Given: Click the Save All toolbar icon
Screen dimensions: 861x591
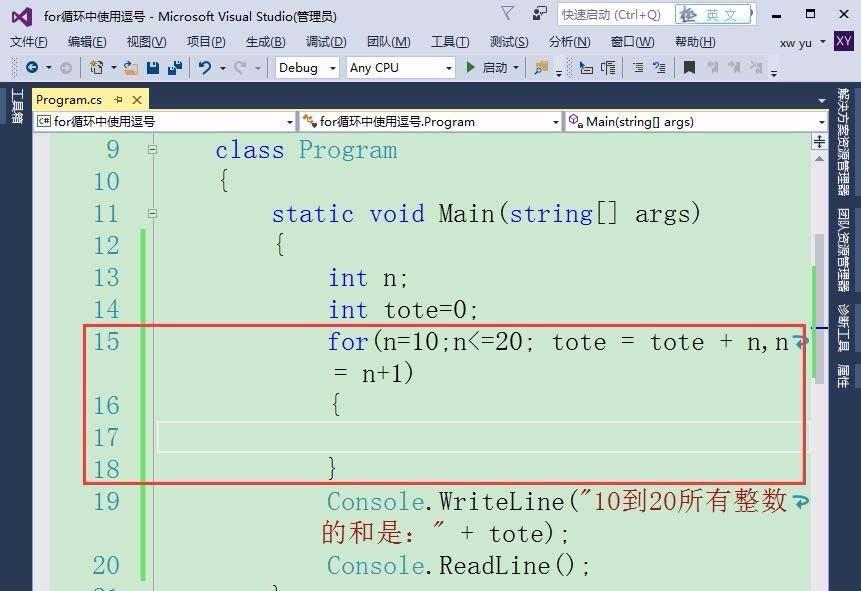Looking at the screenshot, I should click(175, 67).
